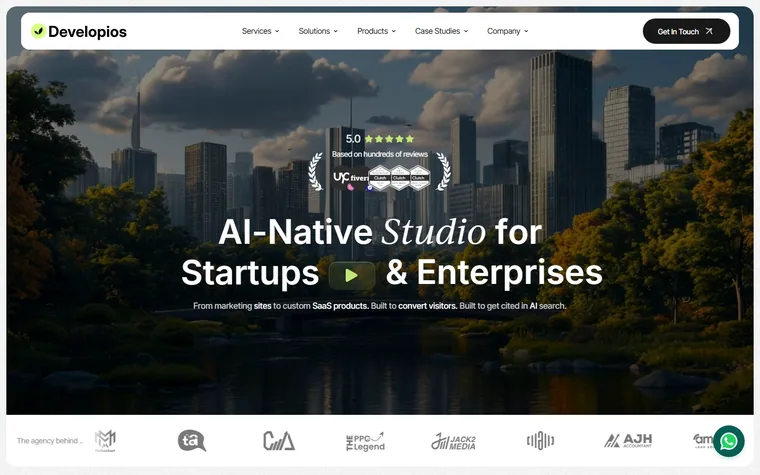The image size is (760, 475).
Task: Click the CA bar-chart client logo
Action: click(x=279, y=441)
